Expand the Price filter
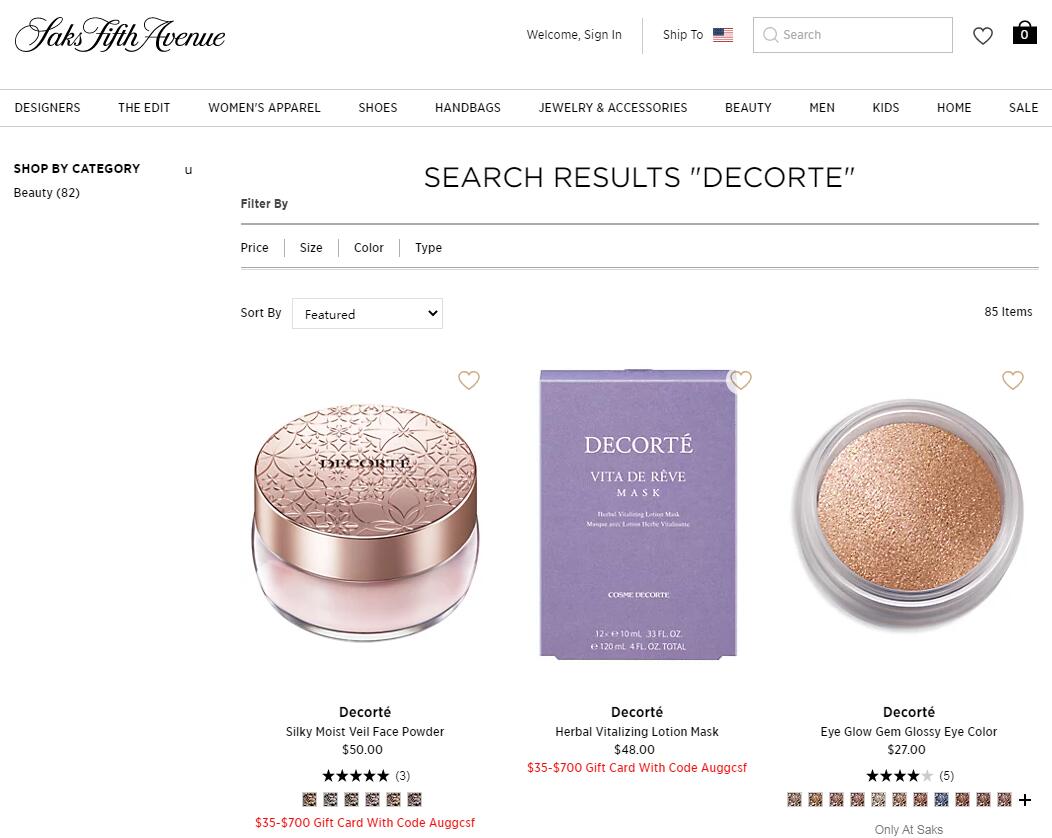1052x838 pixels. tap(254, 248)
